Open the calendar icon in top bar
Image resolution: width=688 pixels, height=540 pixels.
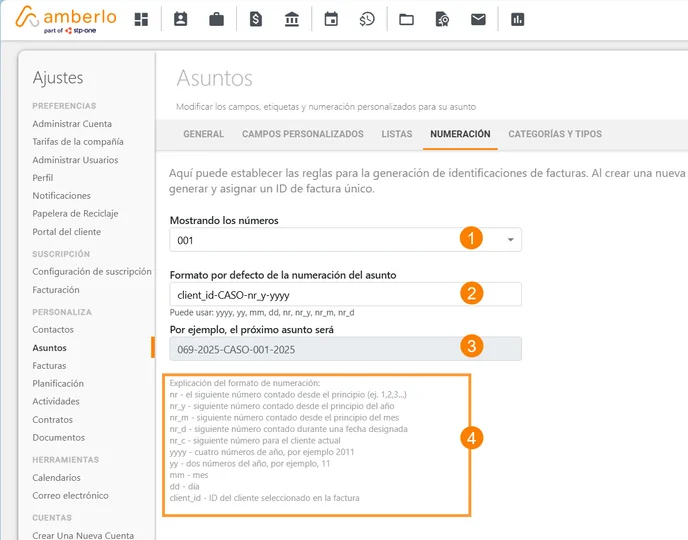[x=331, y=19]
